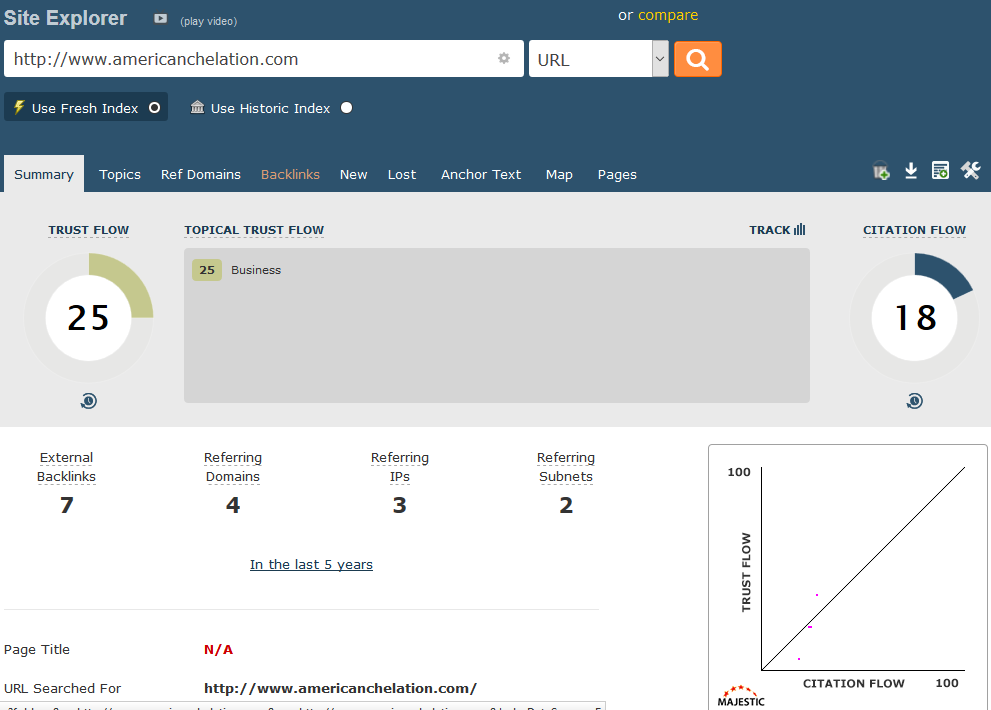
Task: Click the play video icon
Action: click(161, 19)
